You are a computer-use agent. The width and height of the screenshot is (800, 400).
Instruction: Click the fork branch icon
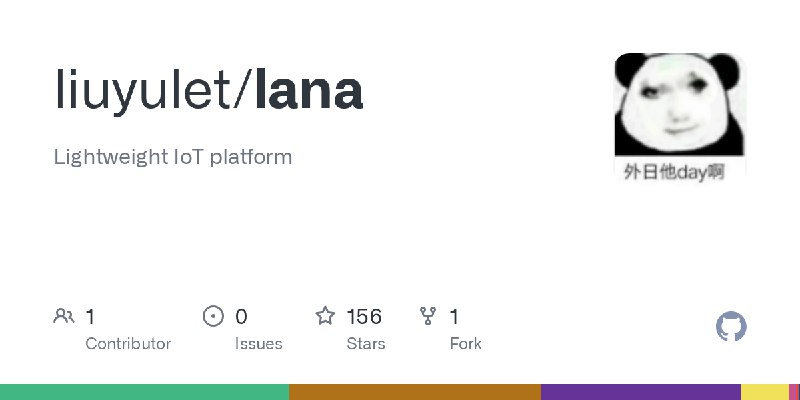click(428, 316)
